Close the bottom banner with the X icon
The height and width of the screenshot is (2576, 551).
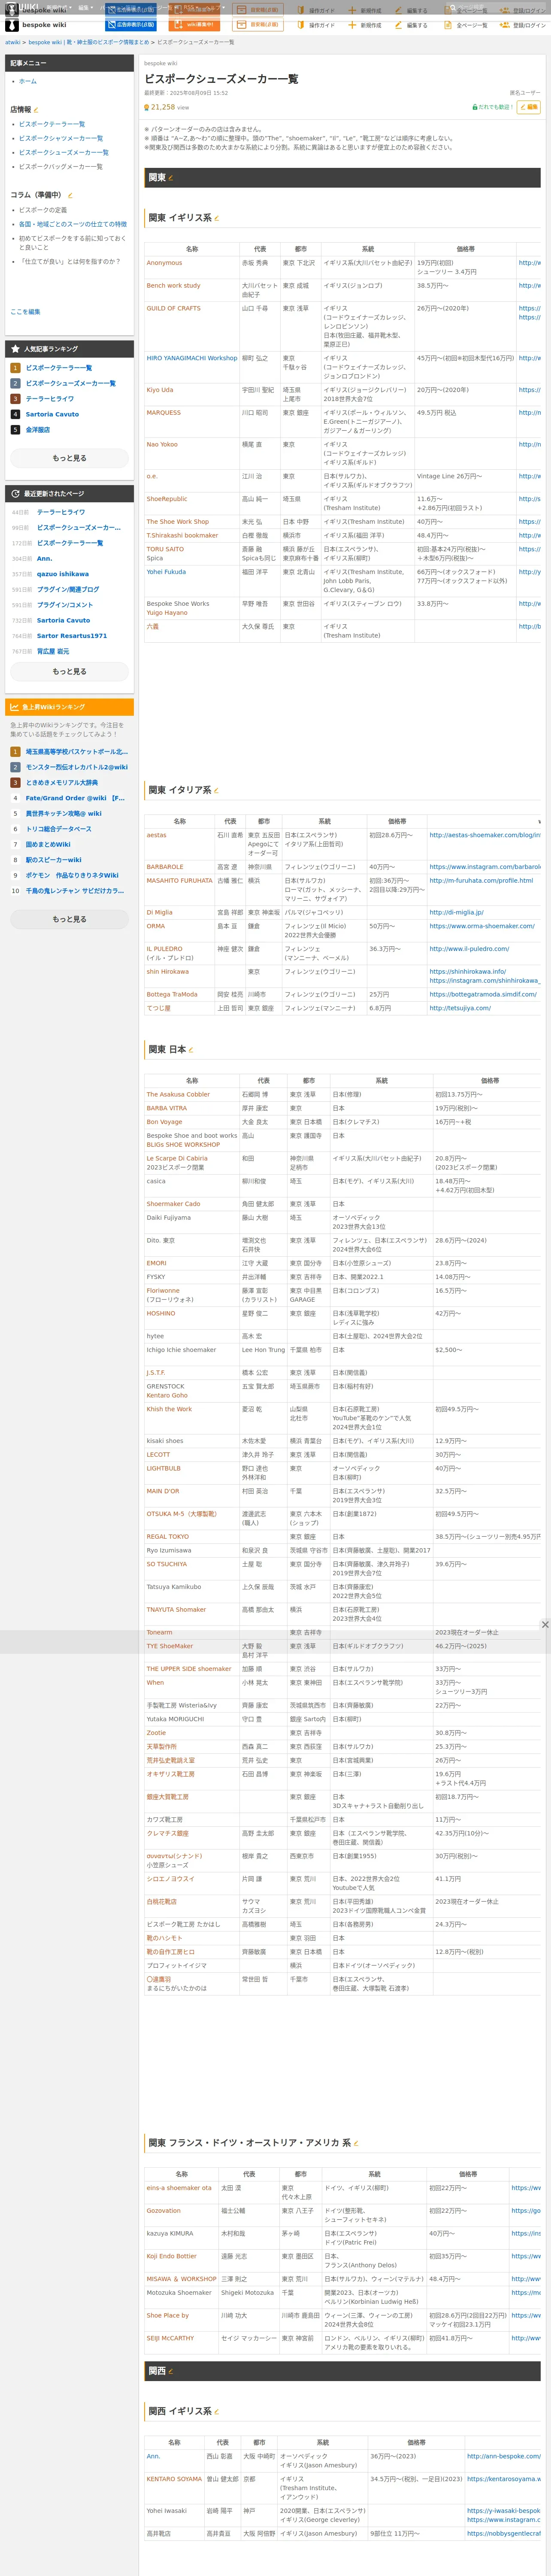click(x=545, y=1625)
